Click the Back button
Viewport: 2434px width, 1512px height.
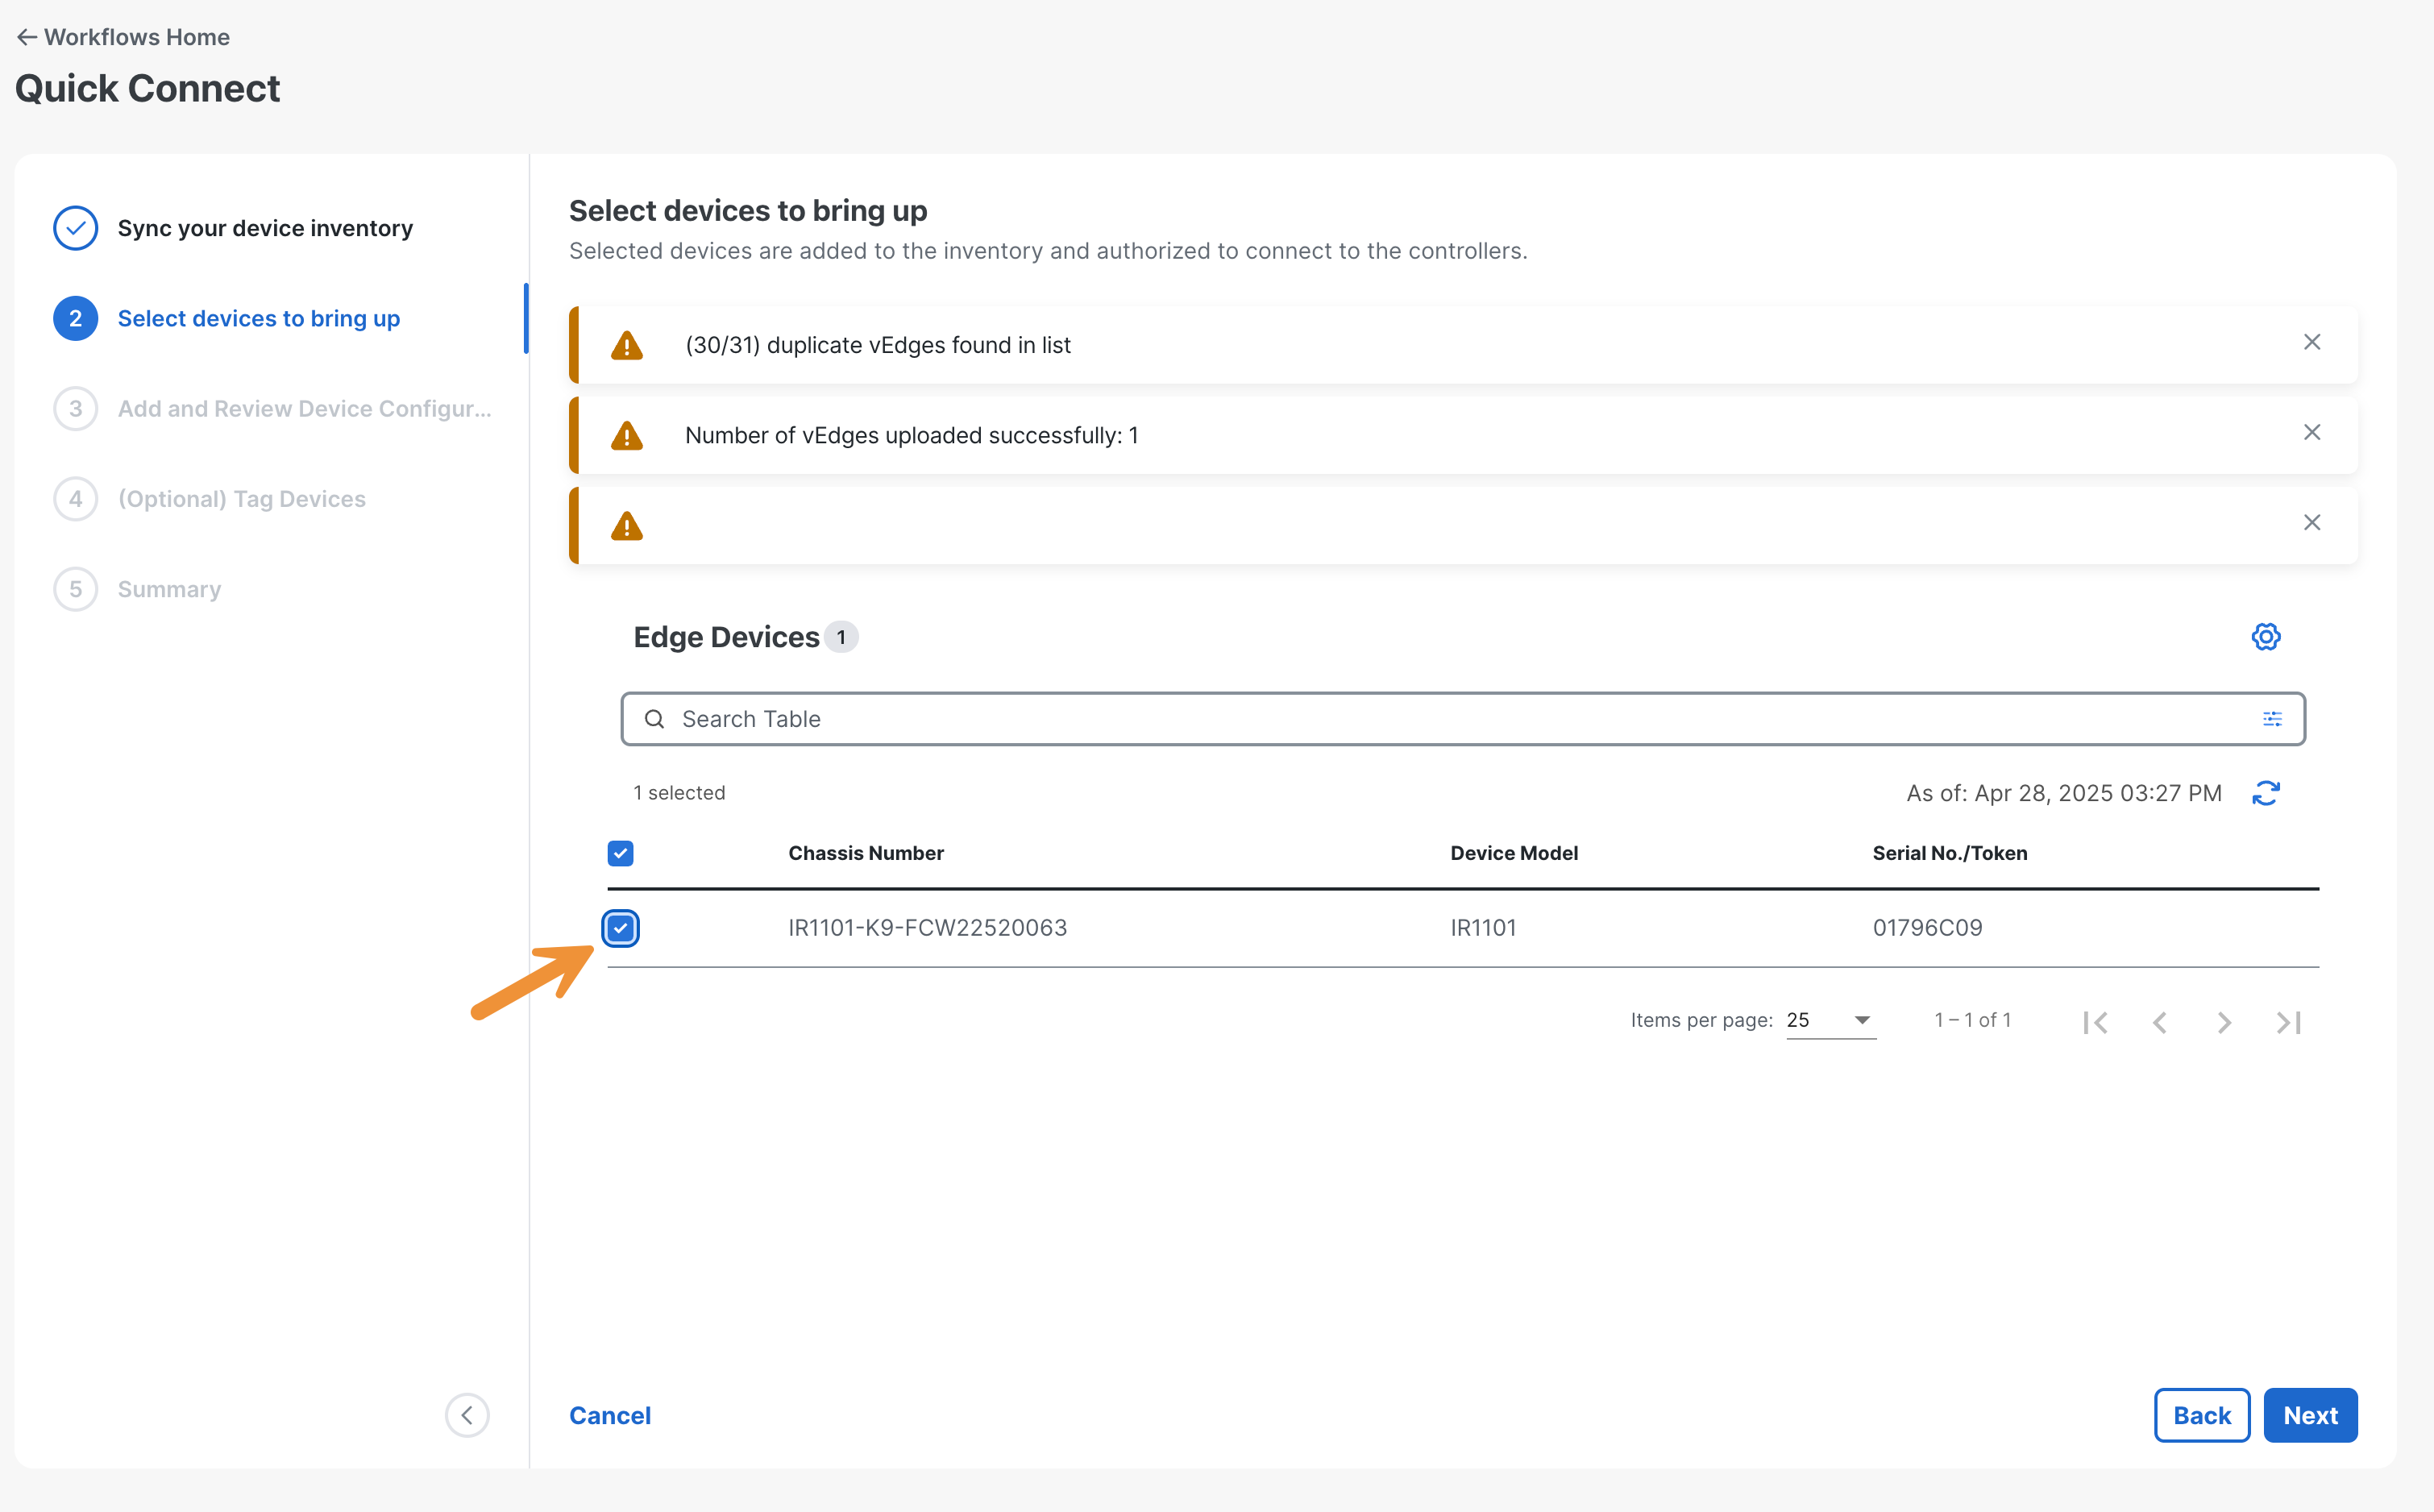tap(2202, 1415)
